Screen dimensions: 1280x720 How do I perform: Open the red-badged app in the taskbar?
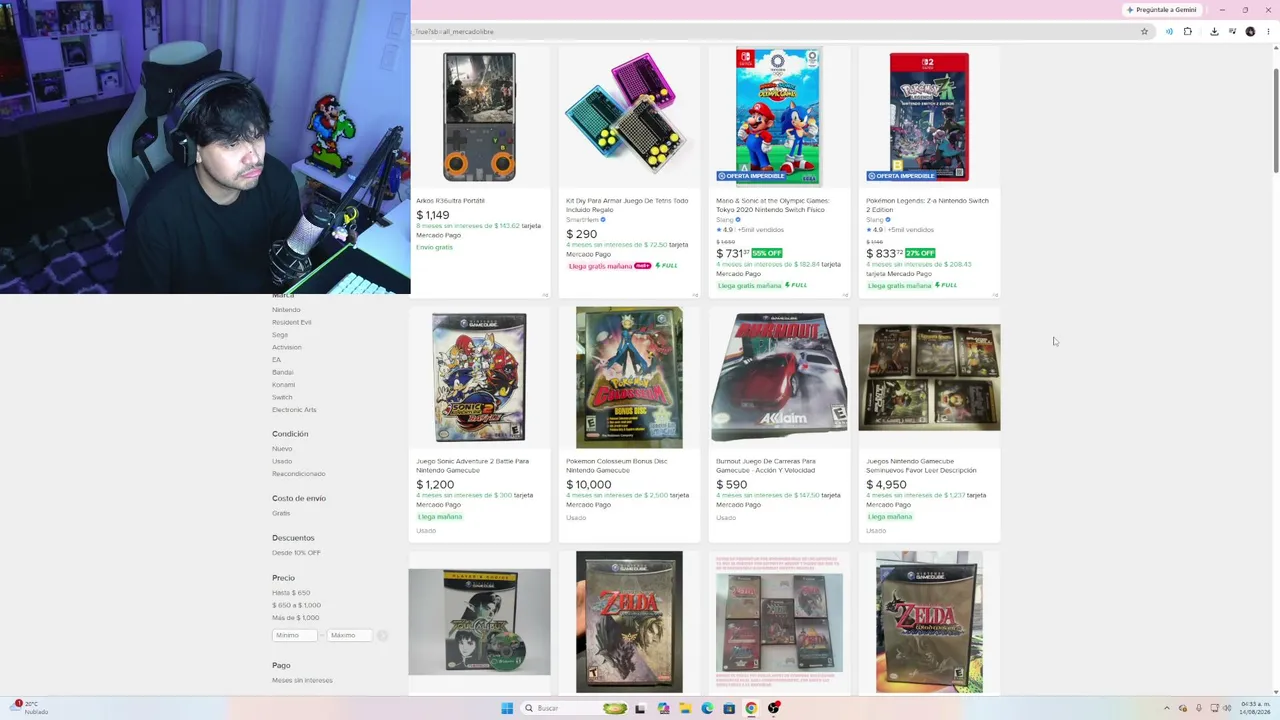pyautogui.click(x=774, y=708)
